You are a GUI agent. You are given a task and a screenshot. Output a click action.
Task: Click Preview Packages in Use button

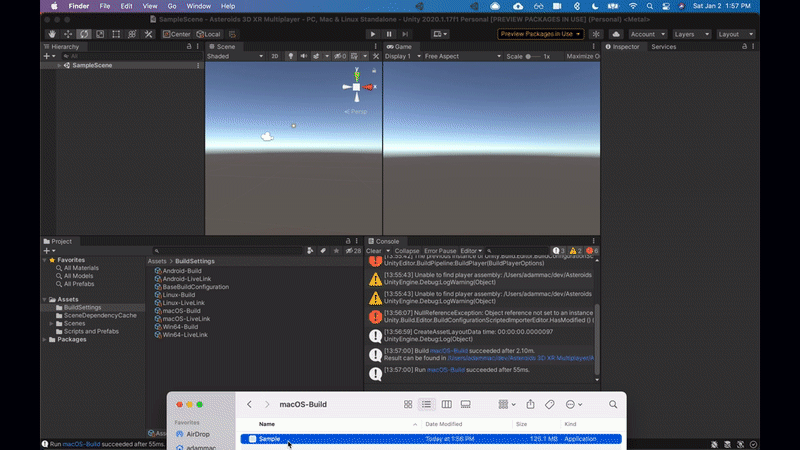tap(541, 34)
